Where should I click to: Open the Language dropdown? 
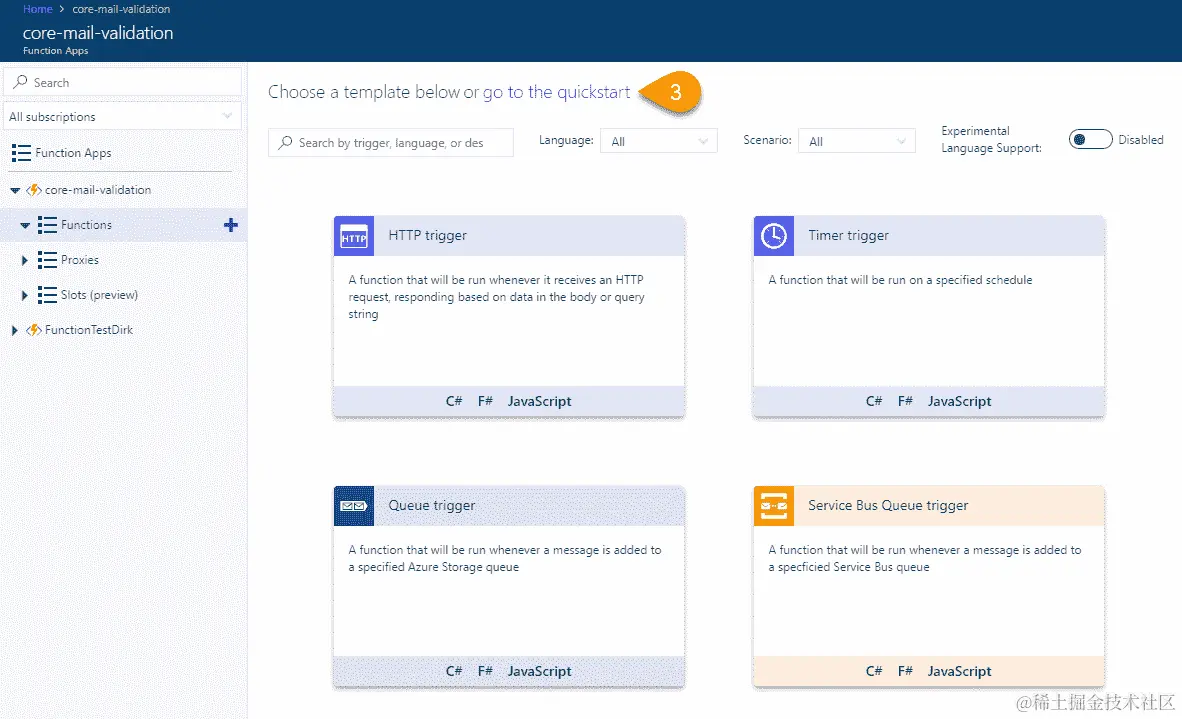coord(659,141)
